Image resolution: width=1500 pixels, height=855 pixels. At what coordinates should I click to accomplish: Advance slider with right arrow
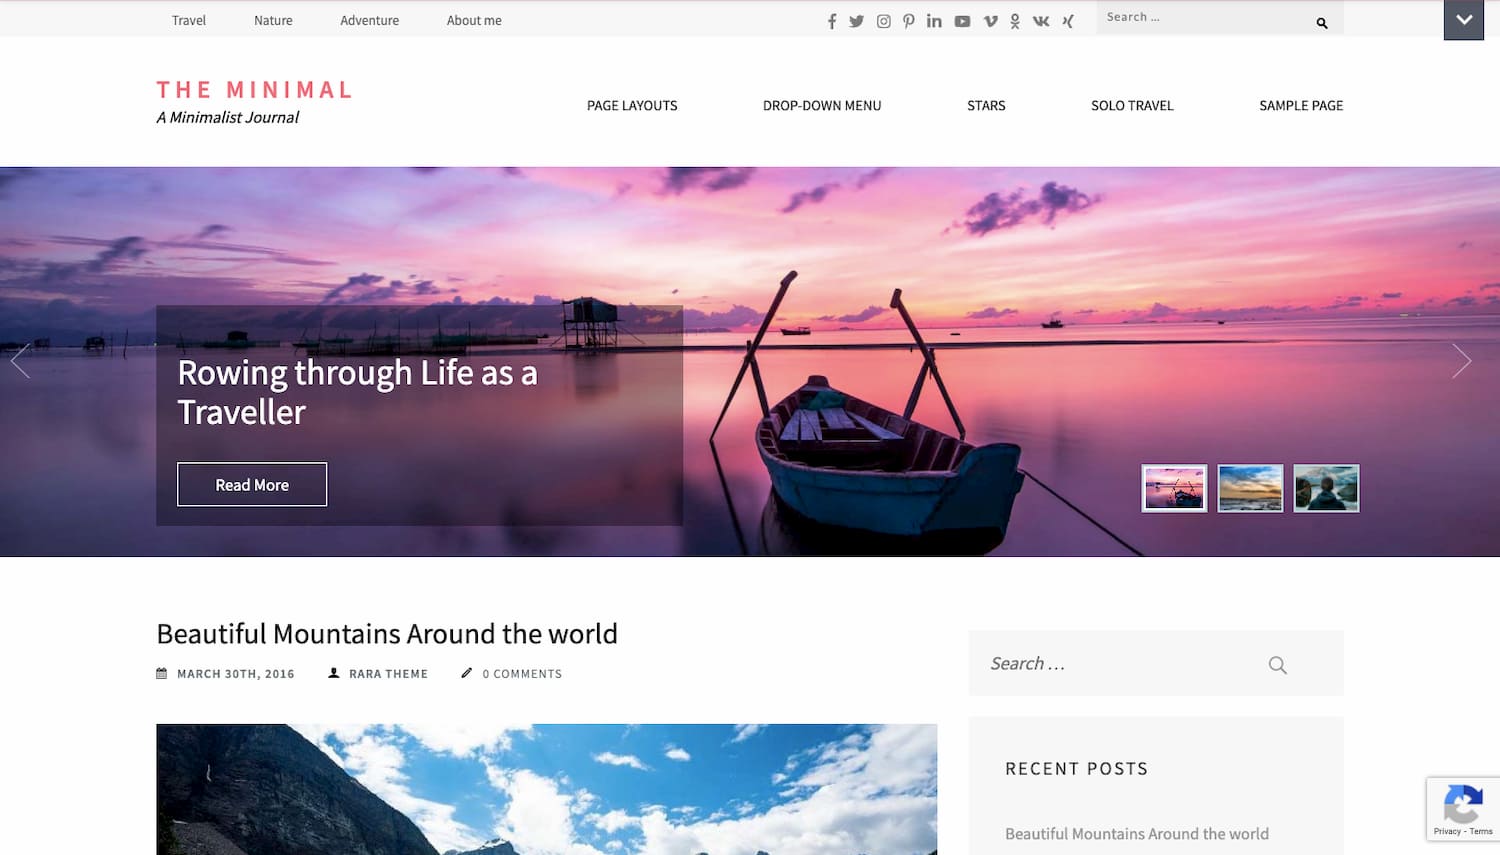click(1461, 361)
